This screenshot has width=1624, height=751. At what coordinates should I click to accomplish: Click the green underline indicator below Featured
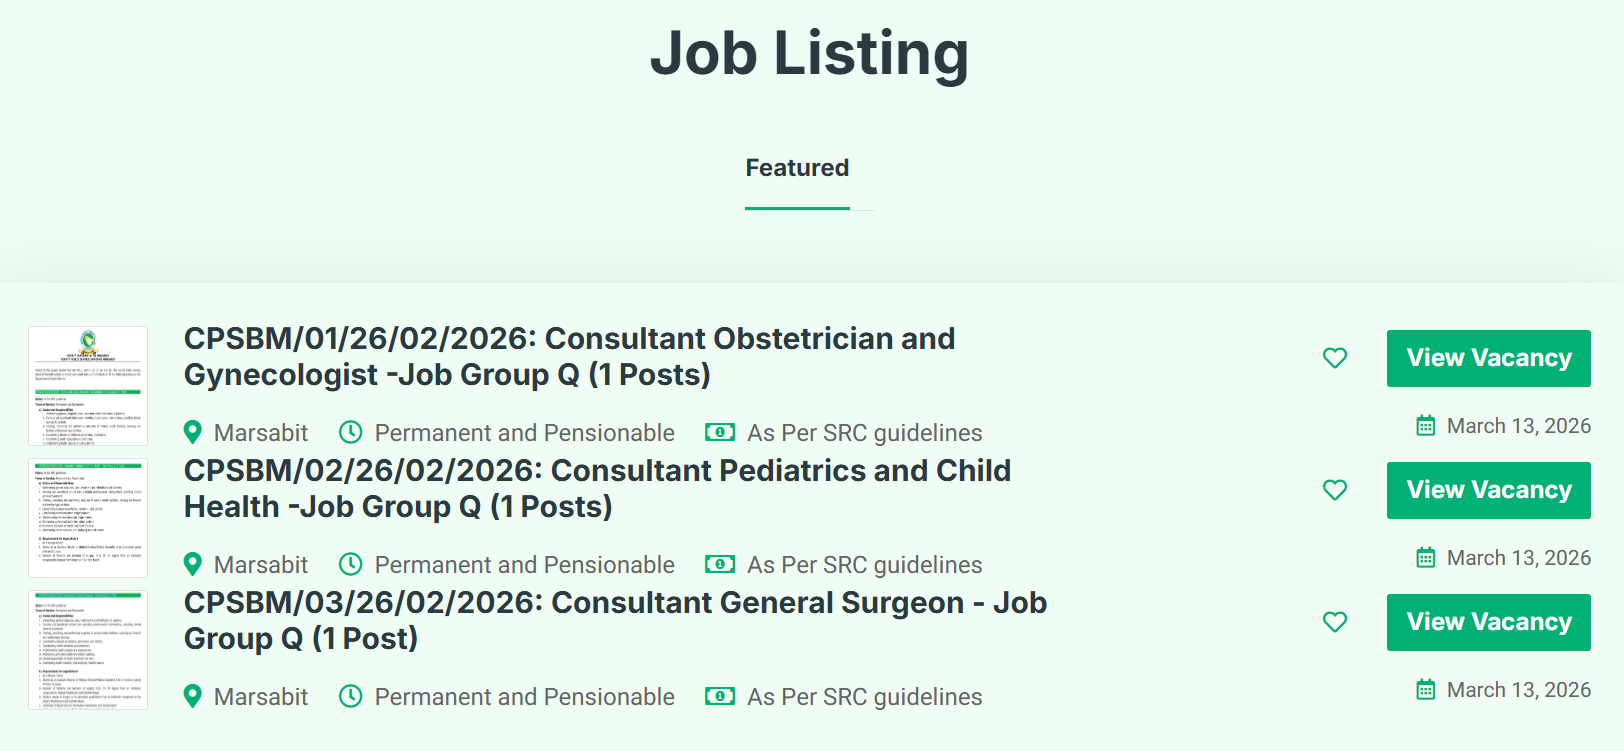pos(797,207)
